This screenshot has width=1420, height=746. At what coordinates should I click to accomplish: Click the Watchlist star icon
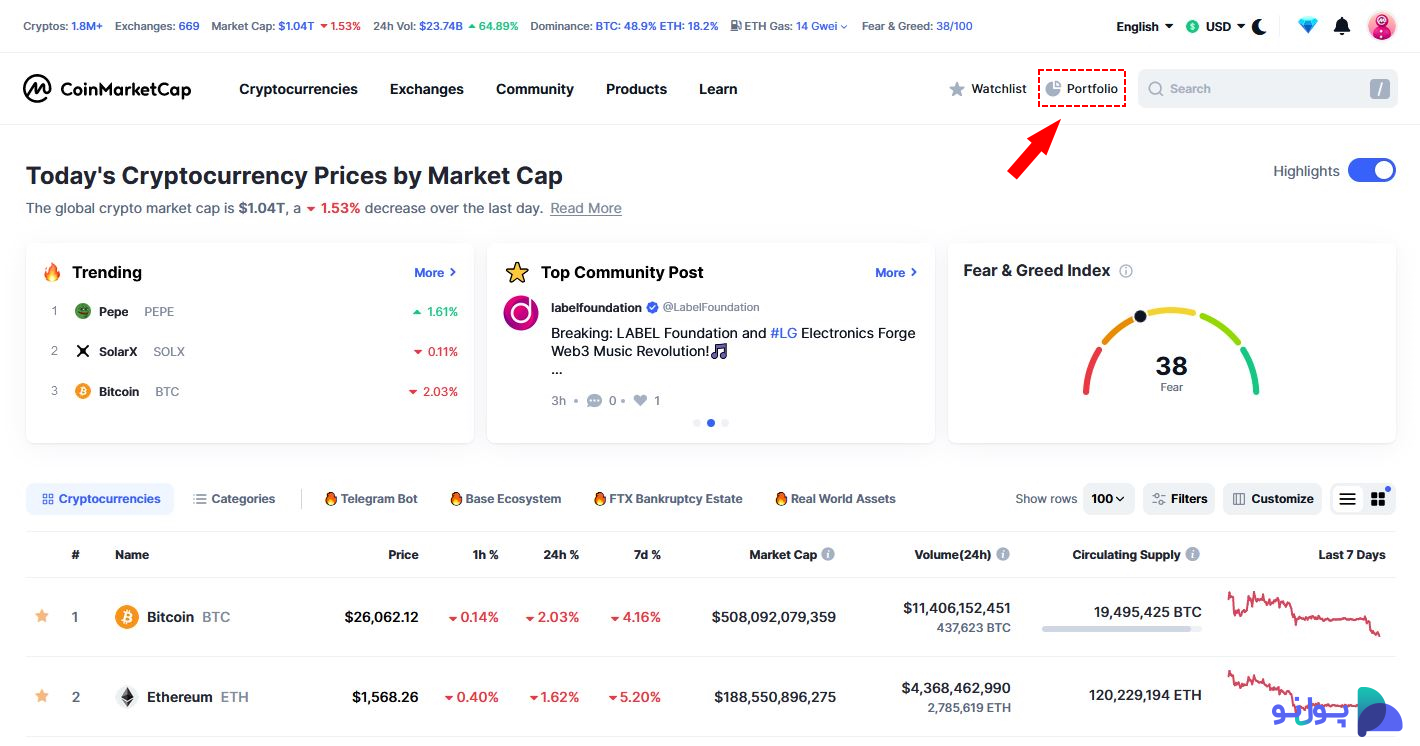(957, 89)
